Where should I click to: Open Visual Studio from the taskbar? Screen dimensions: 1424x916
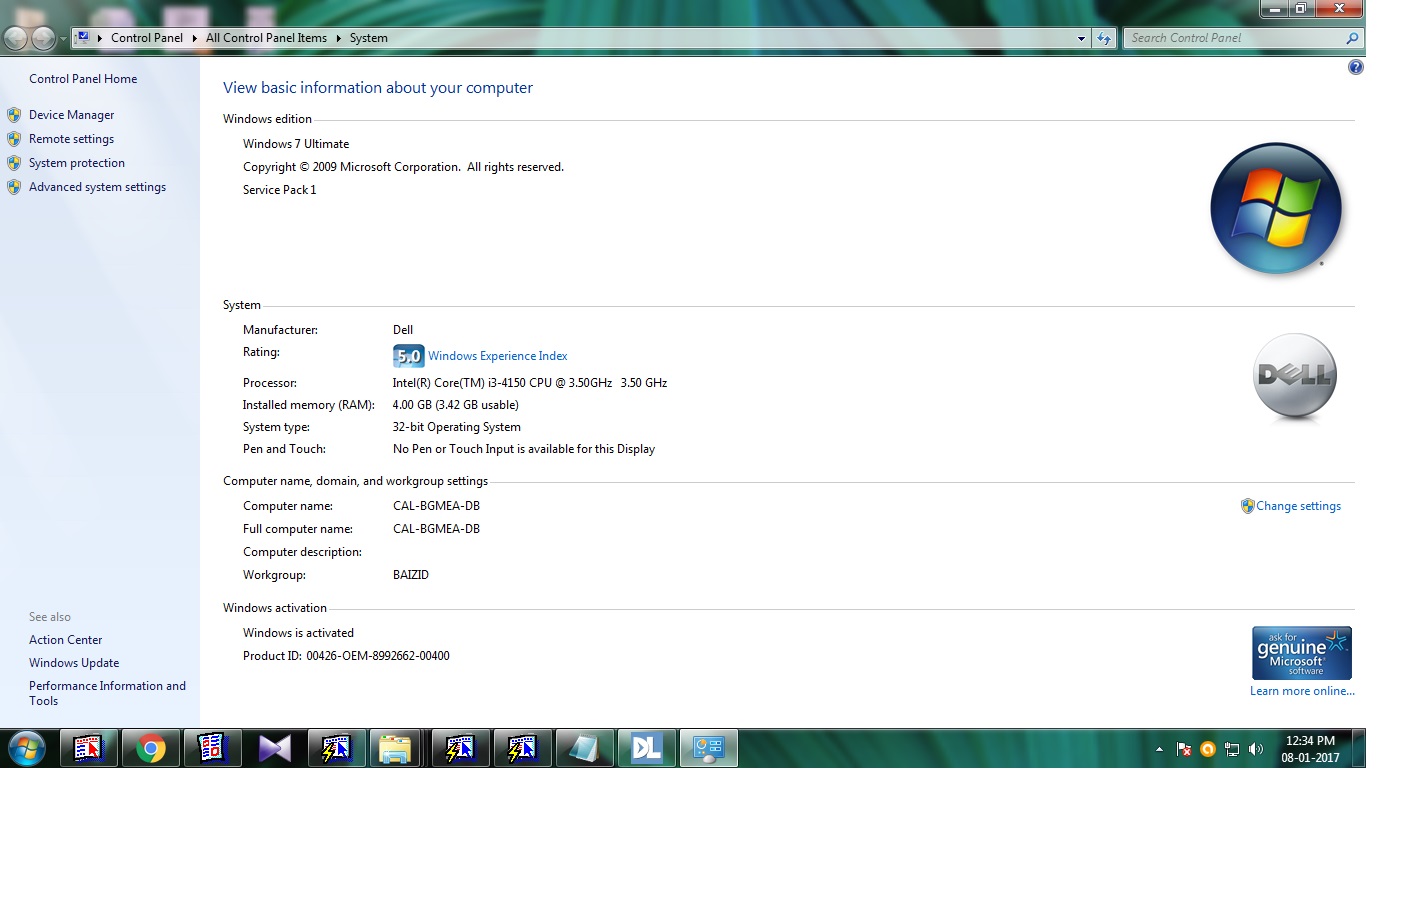pyautogui.click(x=274, y=748)
